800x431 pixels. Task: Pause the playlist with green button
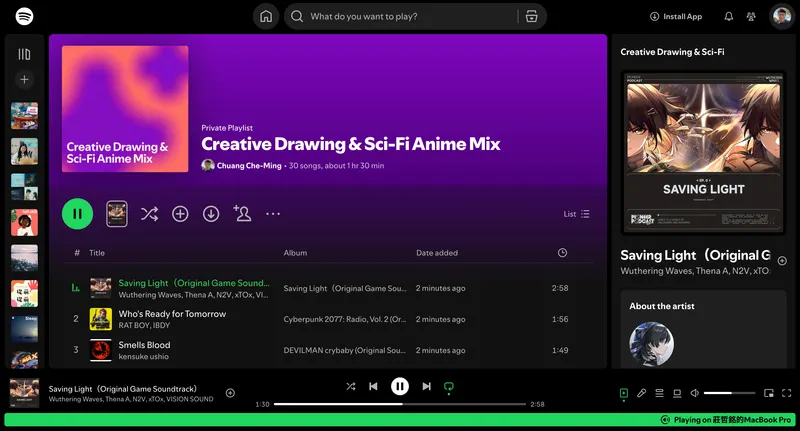(x=78, y=214)
